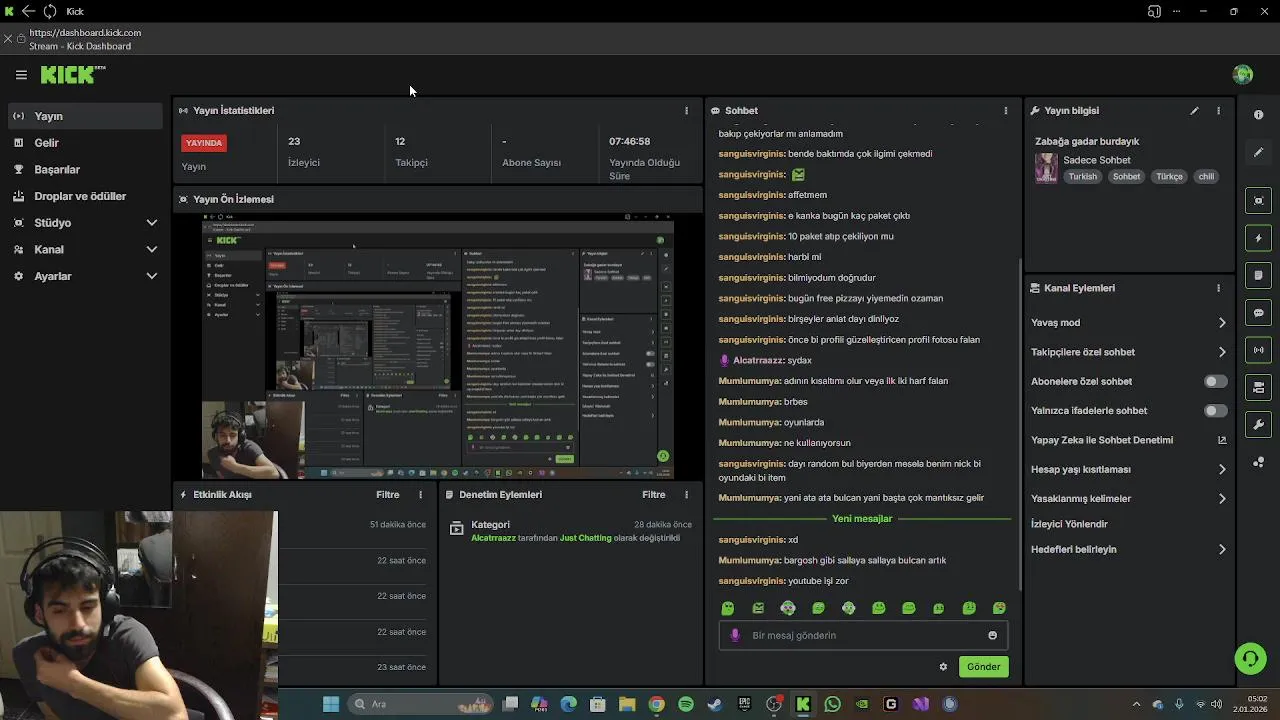Screen dimensions: 1280x720
Task: Toggle Yalnızca ifadelerle sohbet switch
Action: coord(1215,411)
